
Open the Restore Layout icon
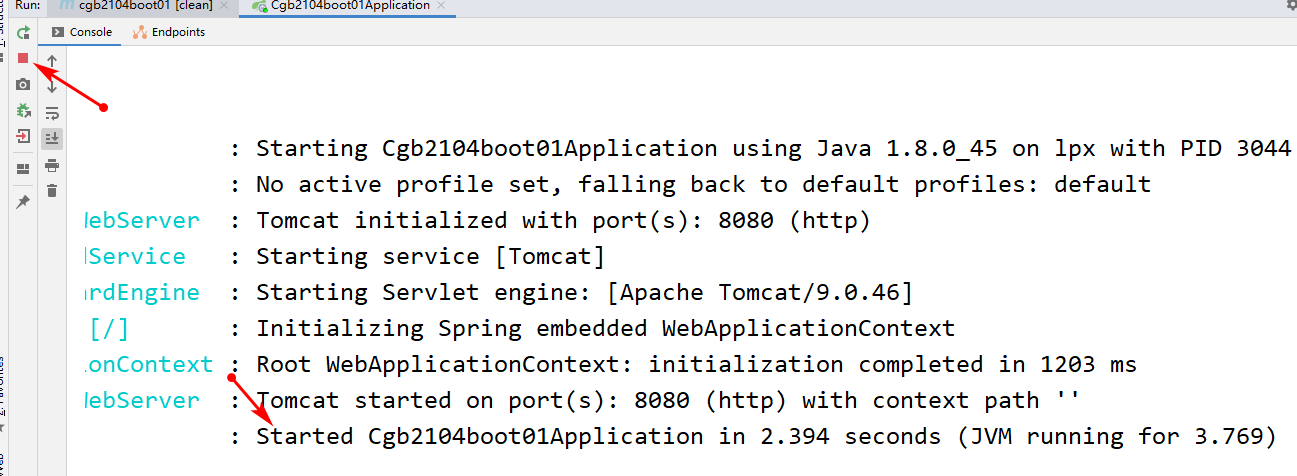coord(23,168)
